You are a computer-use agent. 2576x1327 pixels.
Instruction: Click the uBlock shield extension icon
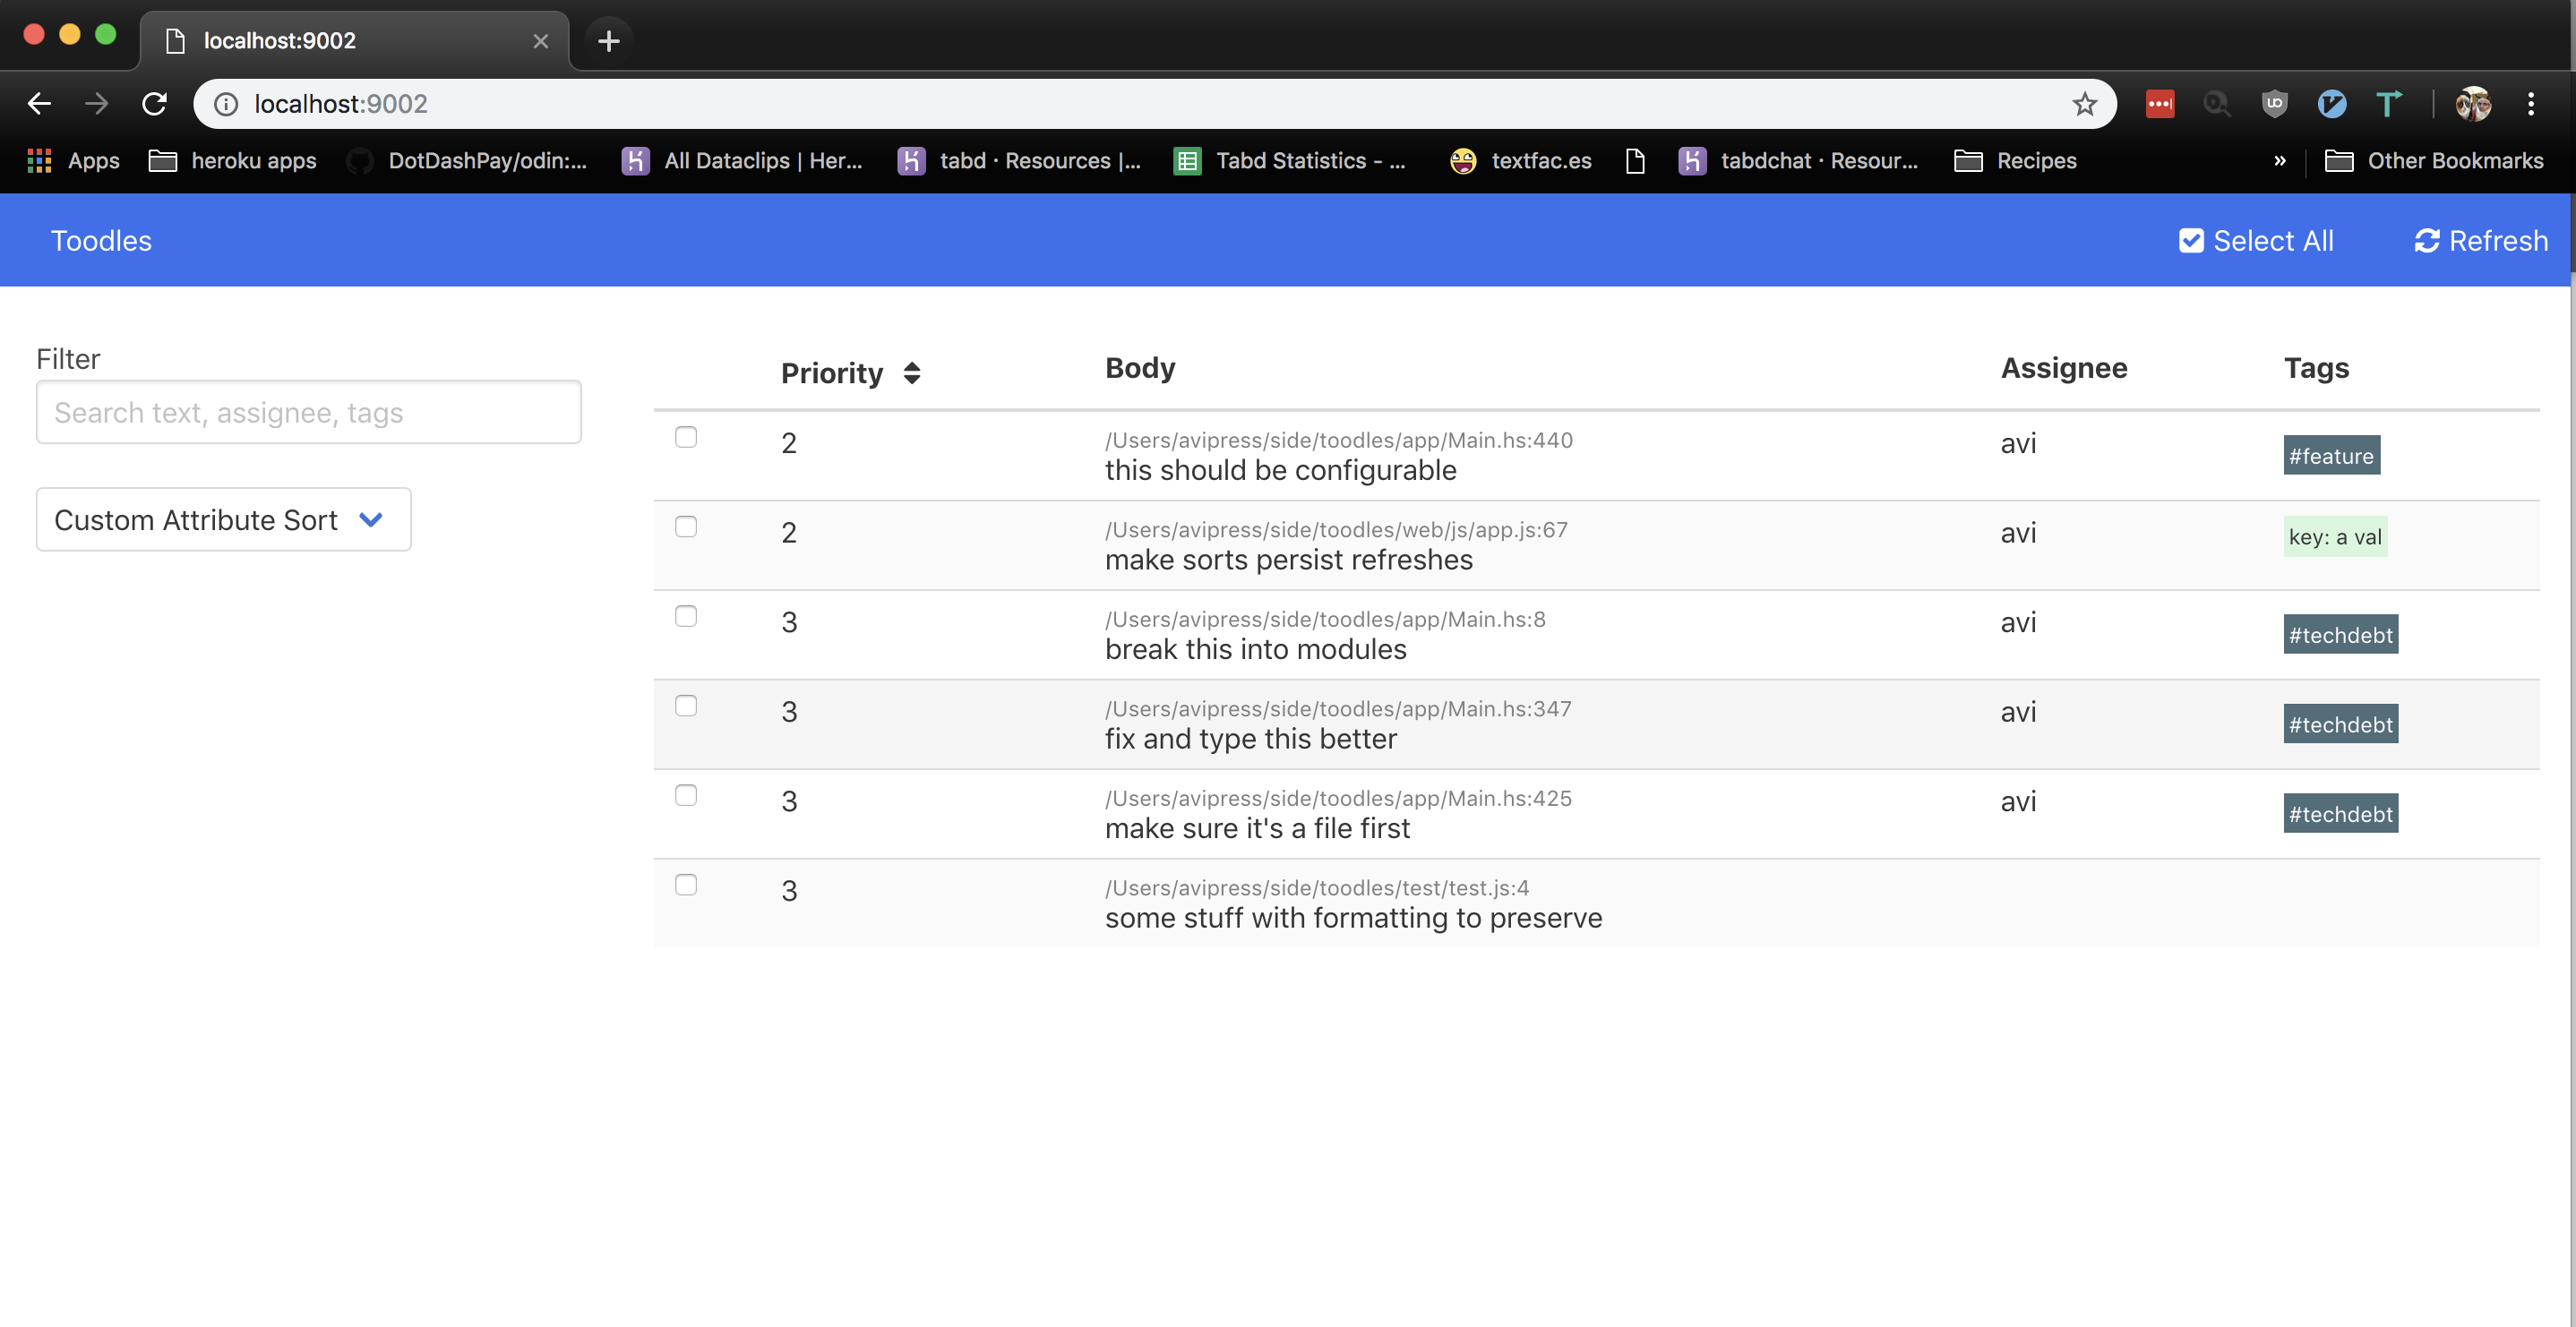(x=2274, y=103)
